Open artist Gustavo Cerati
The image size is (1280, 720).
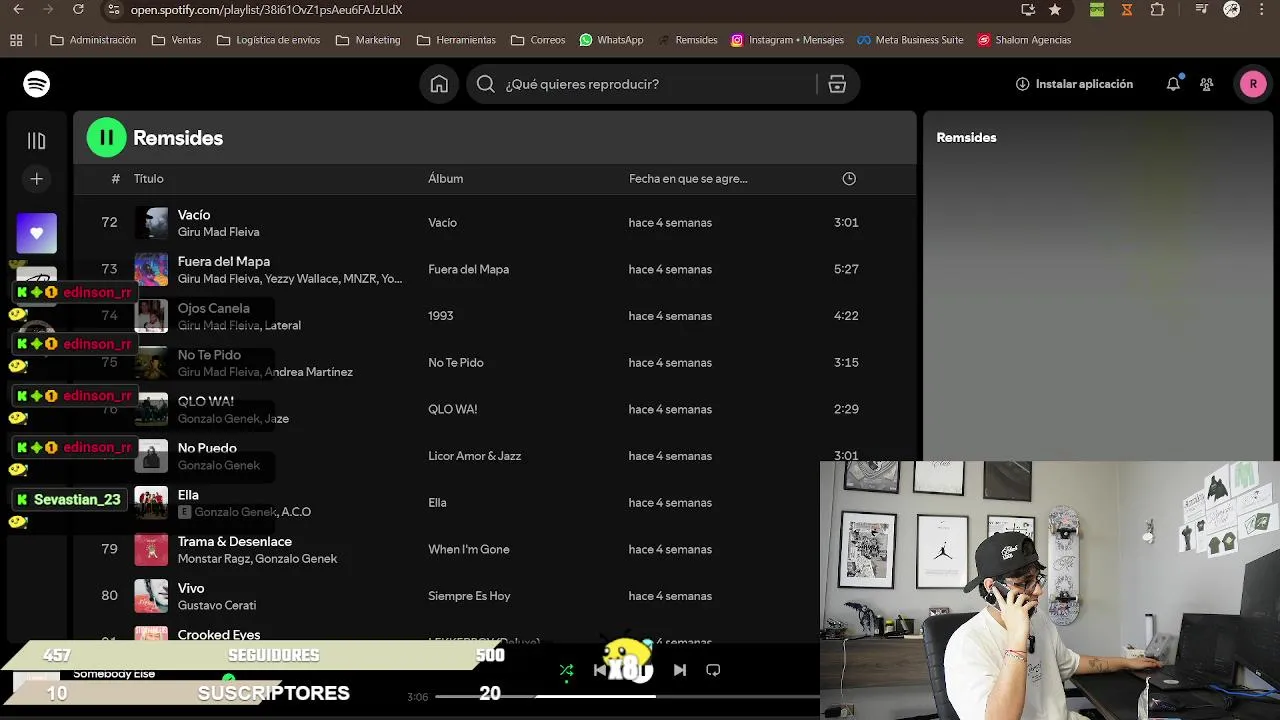point(217,606)
